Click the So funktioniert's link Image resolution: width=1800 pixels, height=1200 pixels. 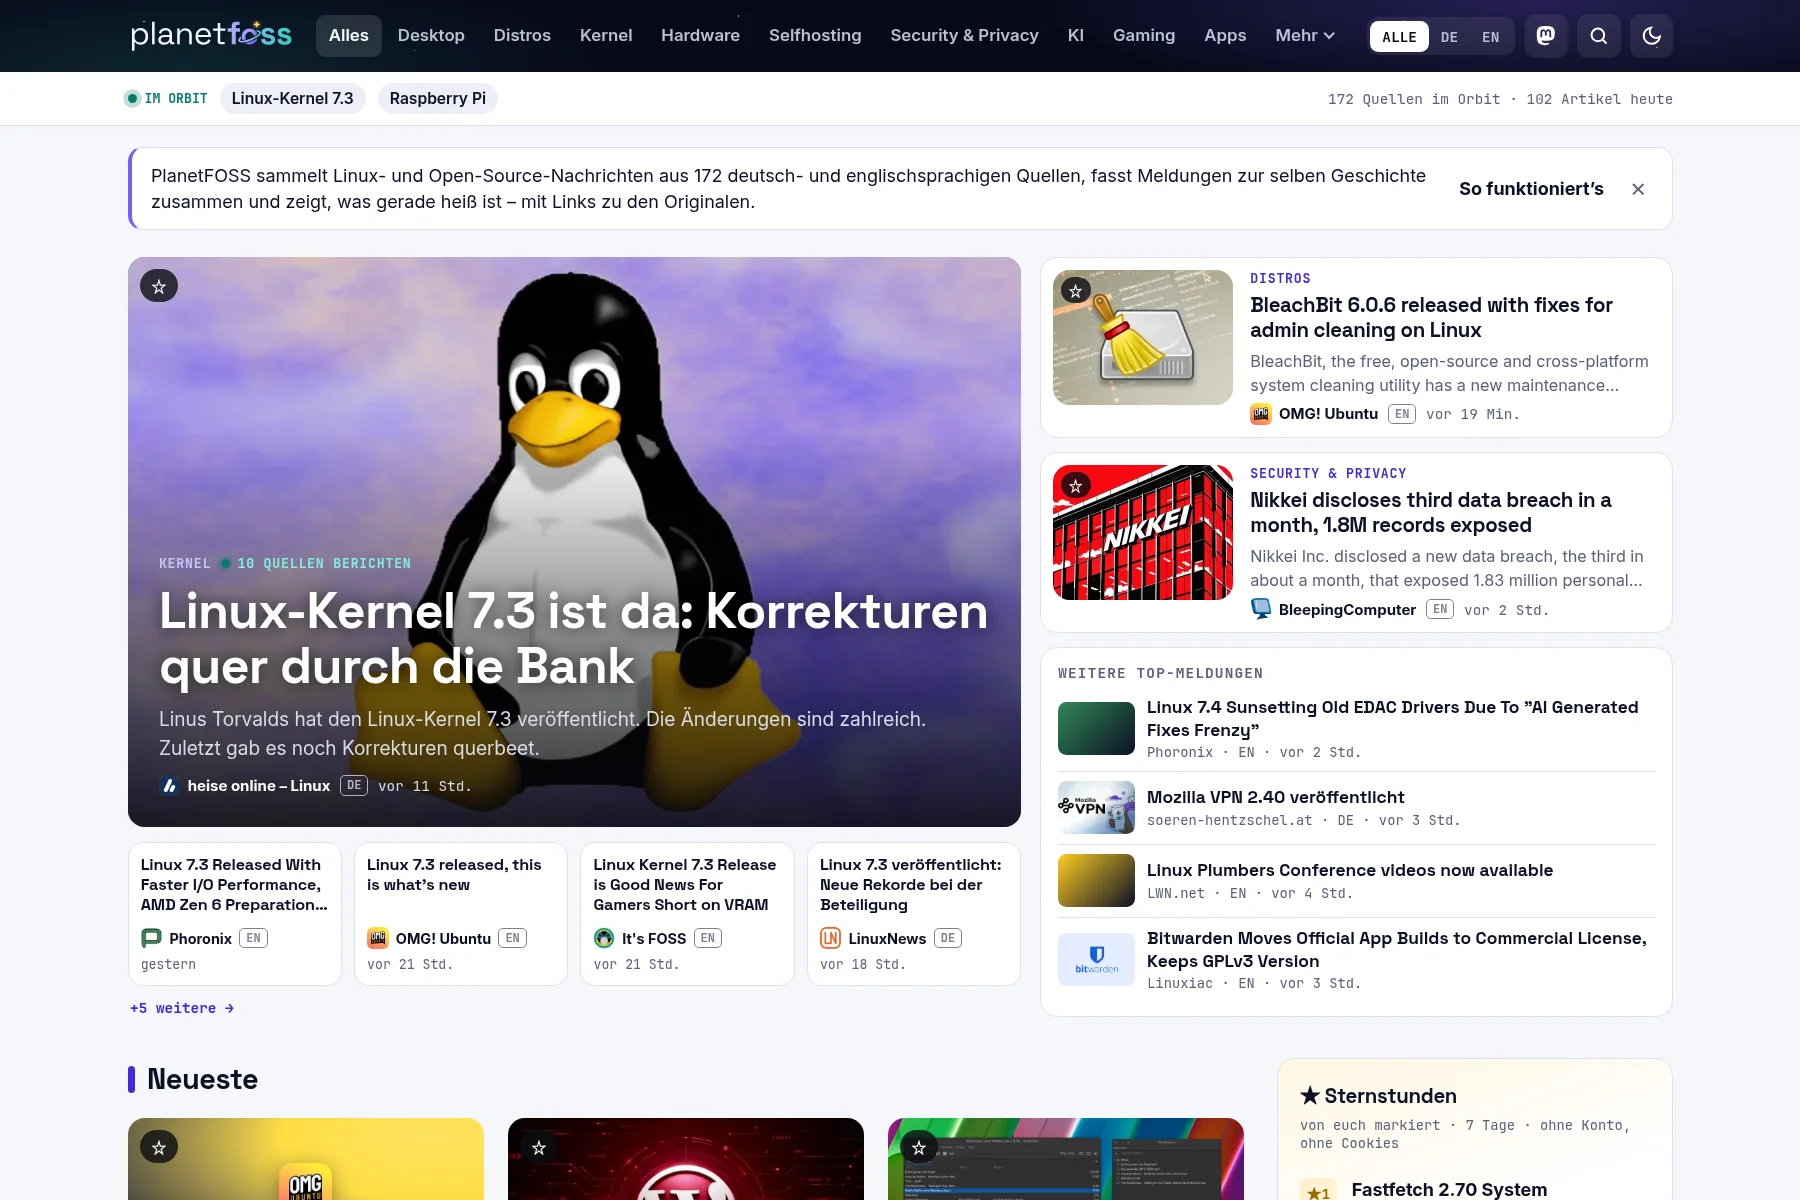(1531, 189)
